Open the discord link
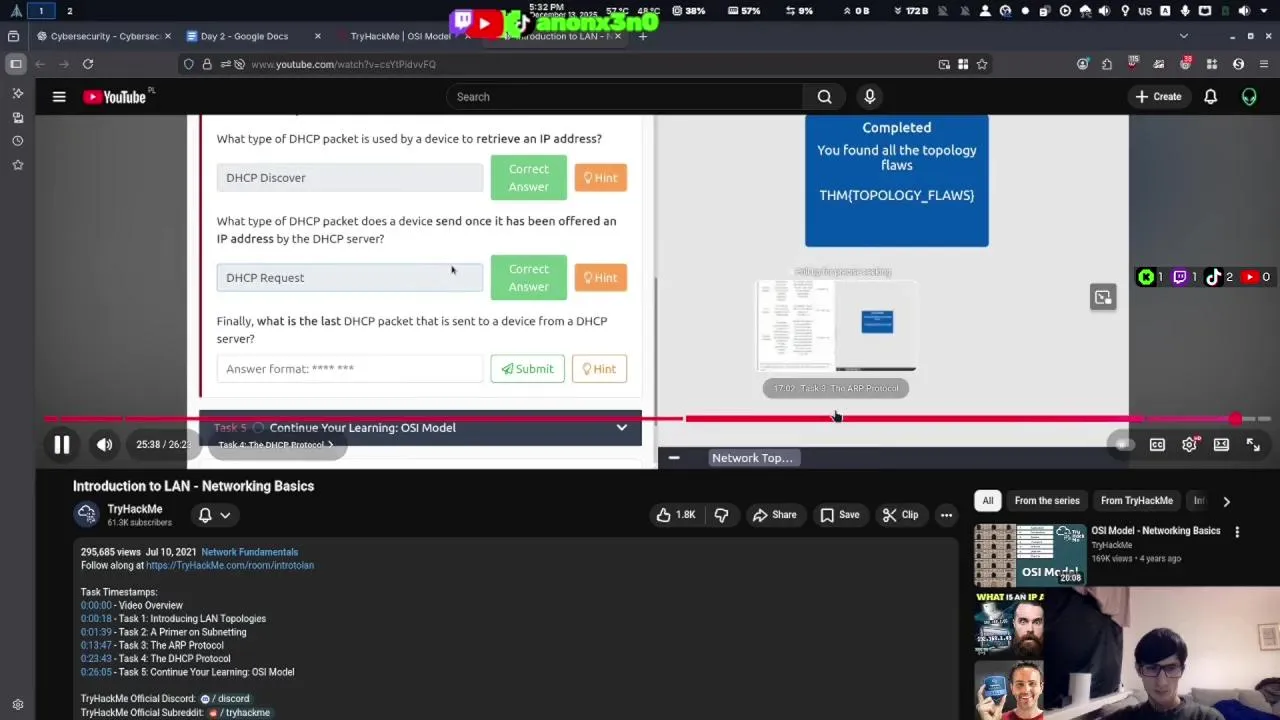Image resolution: width=1280 pixels, height=720 pixels. click(x=225, y=699)
